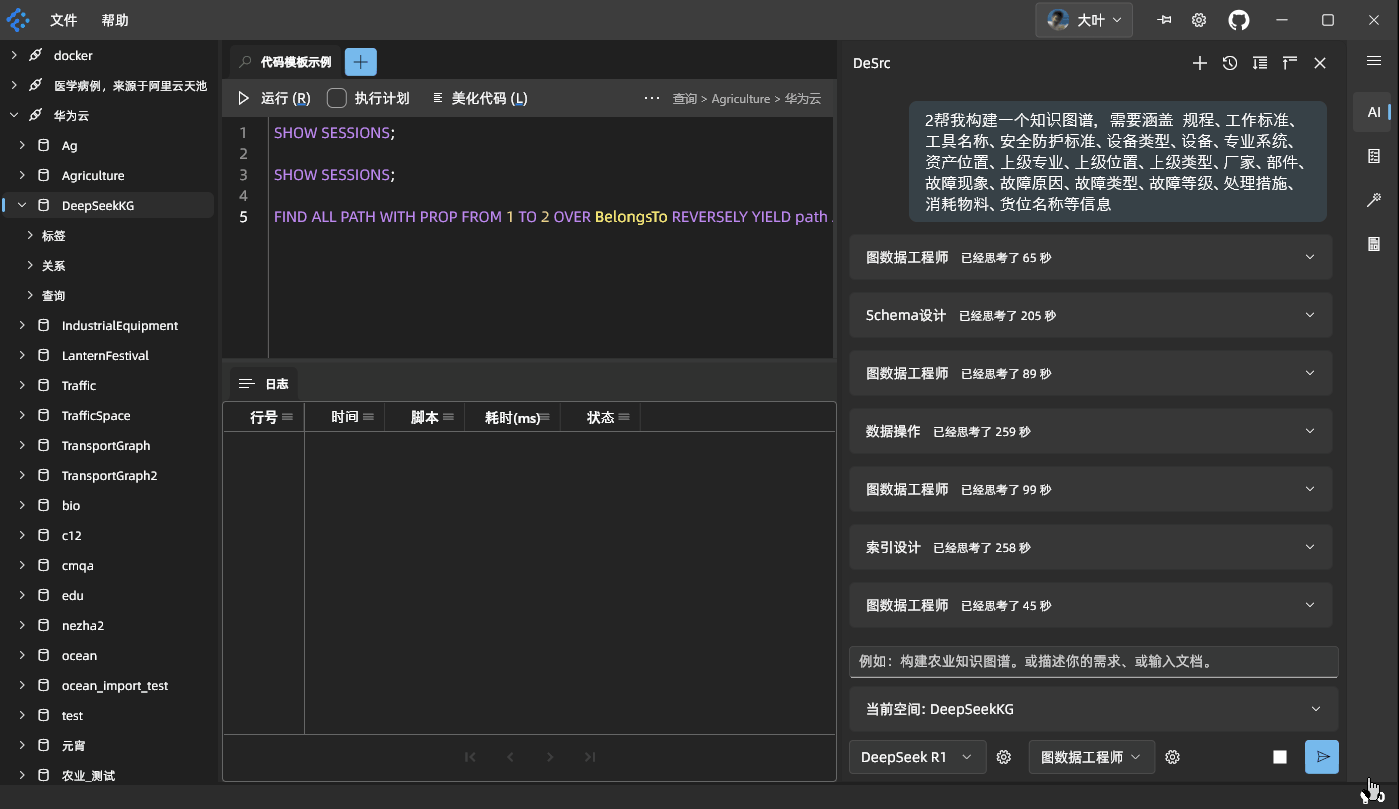
Task: Click in the chat prompt input field
Action: coord(1093,661)
